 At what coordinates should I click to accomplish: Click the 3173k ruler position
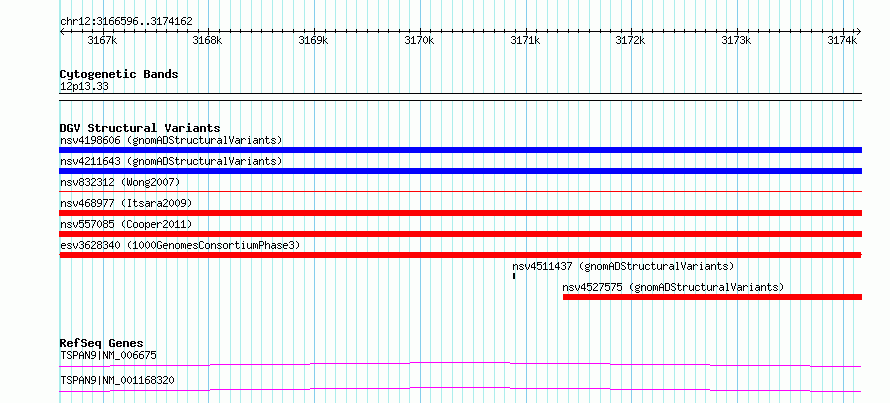(x=737, y=41)
